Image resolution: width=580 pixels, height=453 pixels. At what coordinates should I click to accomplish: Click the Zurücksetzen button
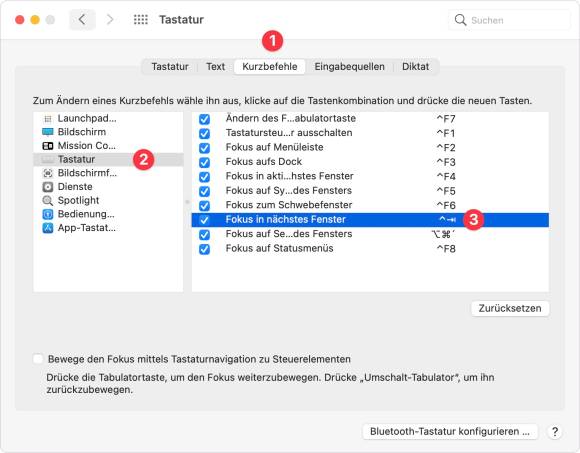510,308
